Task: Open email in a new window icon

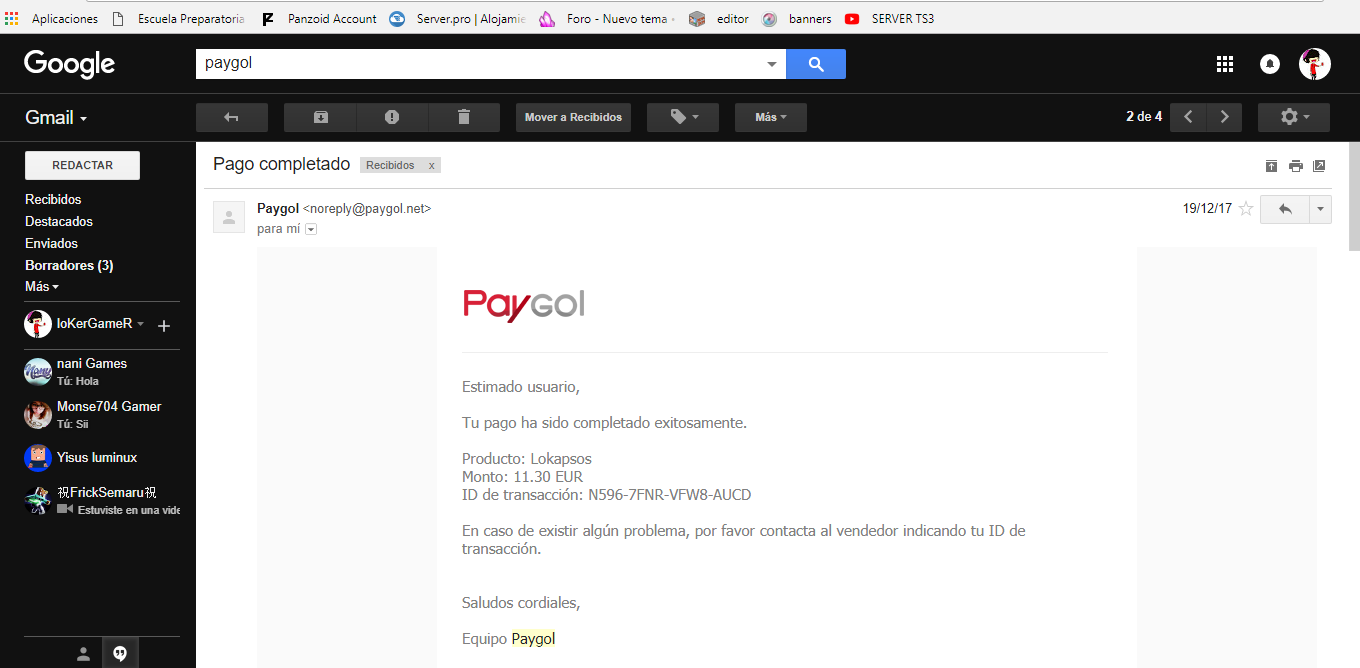Action: (x=1319, y=166)
